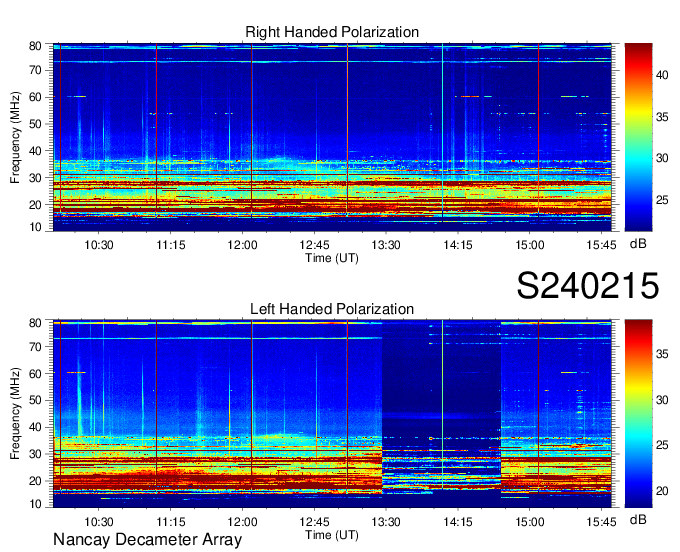Screen dimensions: 680x552
Task: Click the 'Nancay Decameter Array' caption
Action: click(x=147, y=540)
